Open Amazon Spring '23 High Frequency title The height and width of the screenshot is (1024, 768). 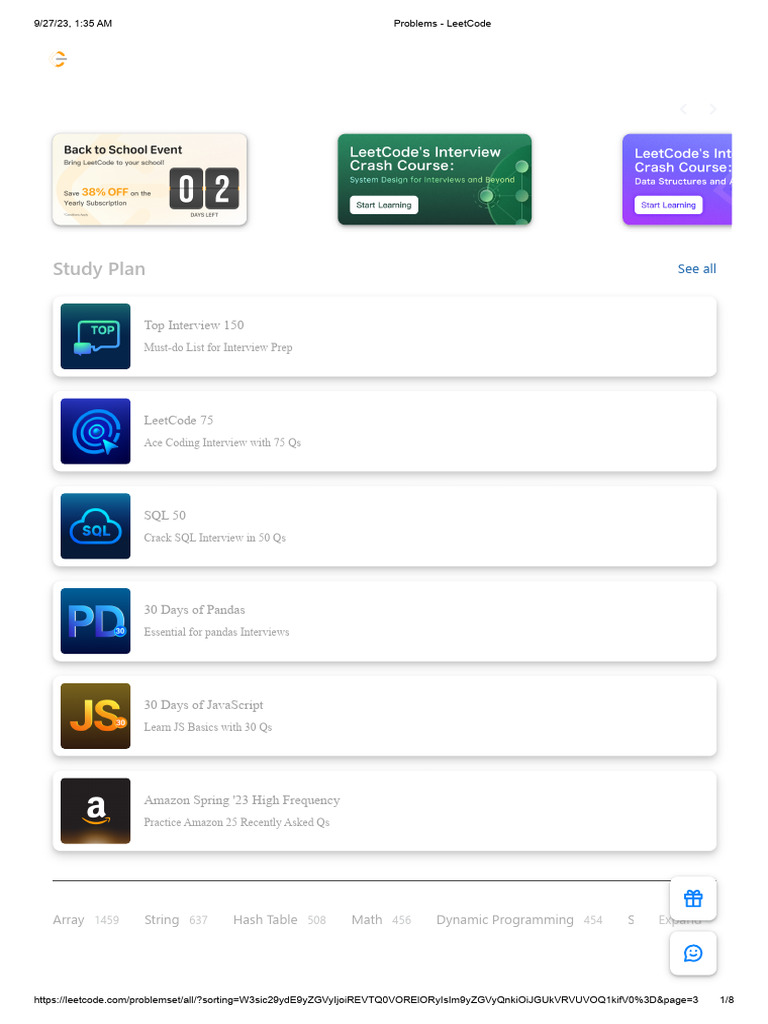pos(242,800)
